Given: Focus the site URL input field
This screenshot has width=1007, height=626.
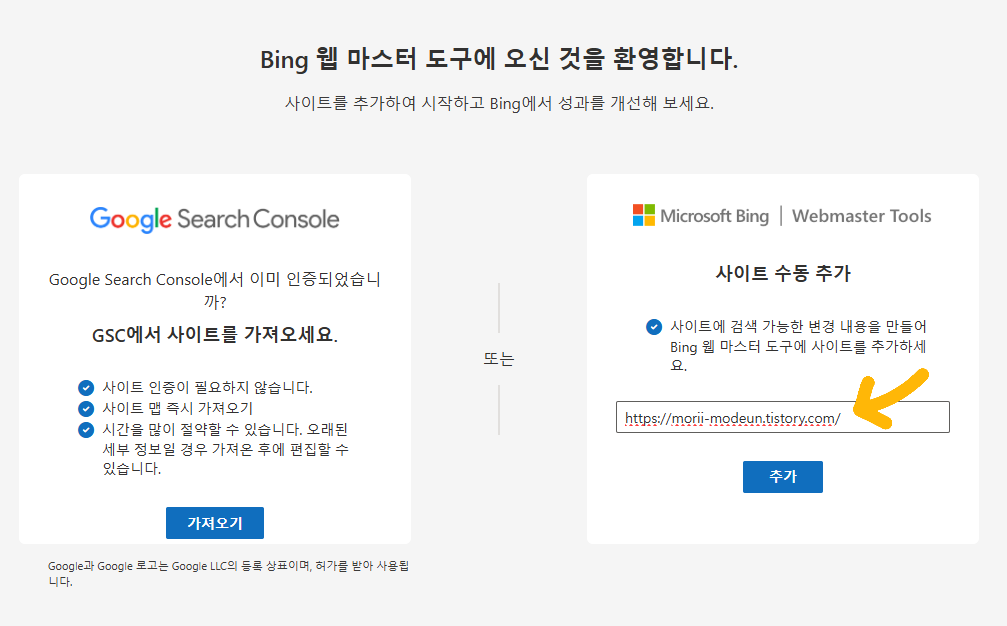Looking at the screenshot, I should (x=782, y=417).
